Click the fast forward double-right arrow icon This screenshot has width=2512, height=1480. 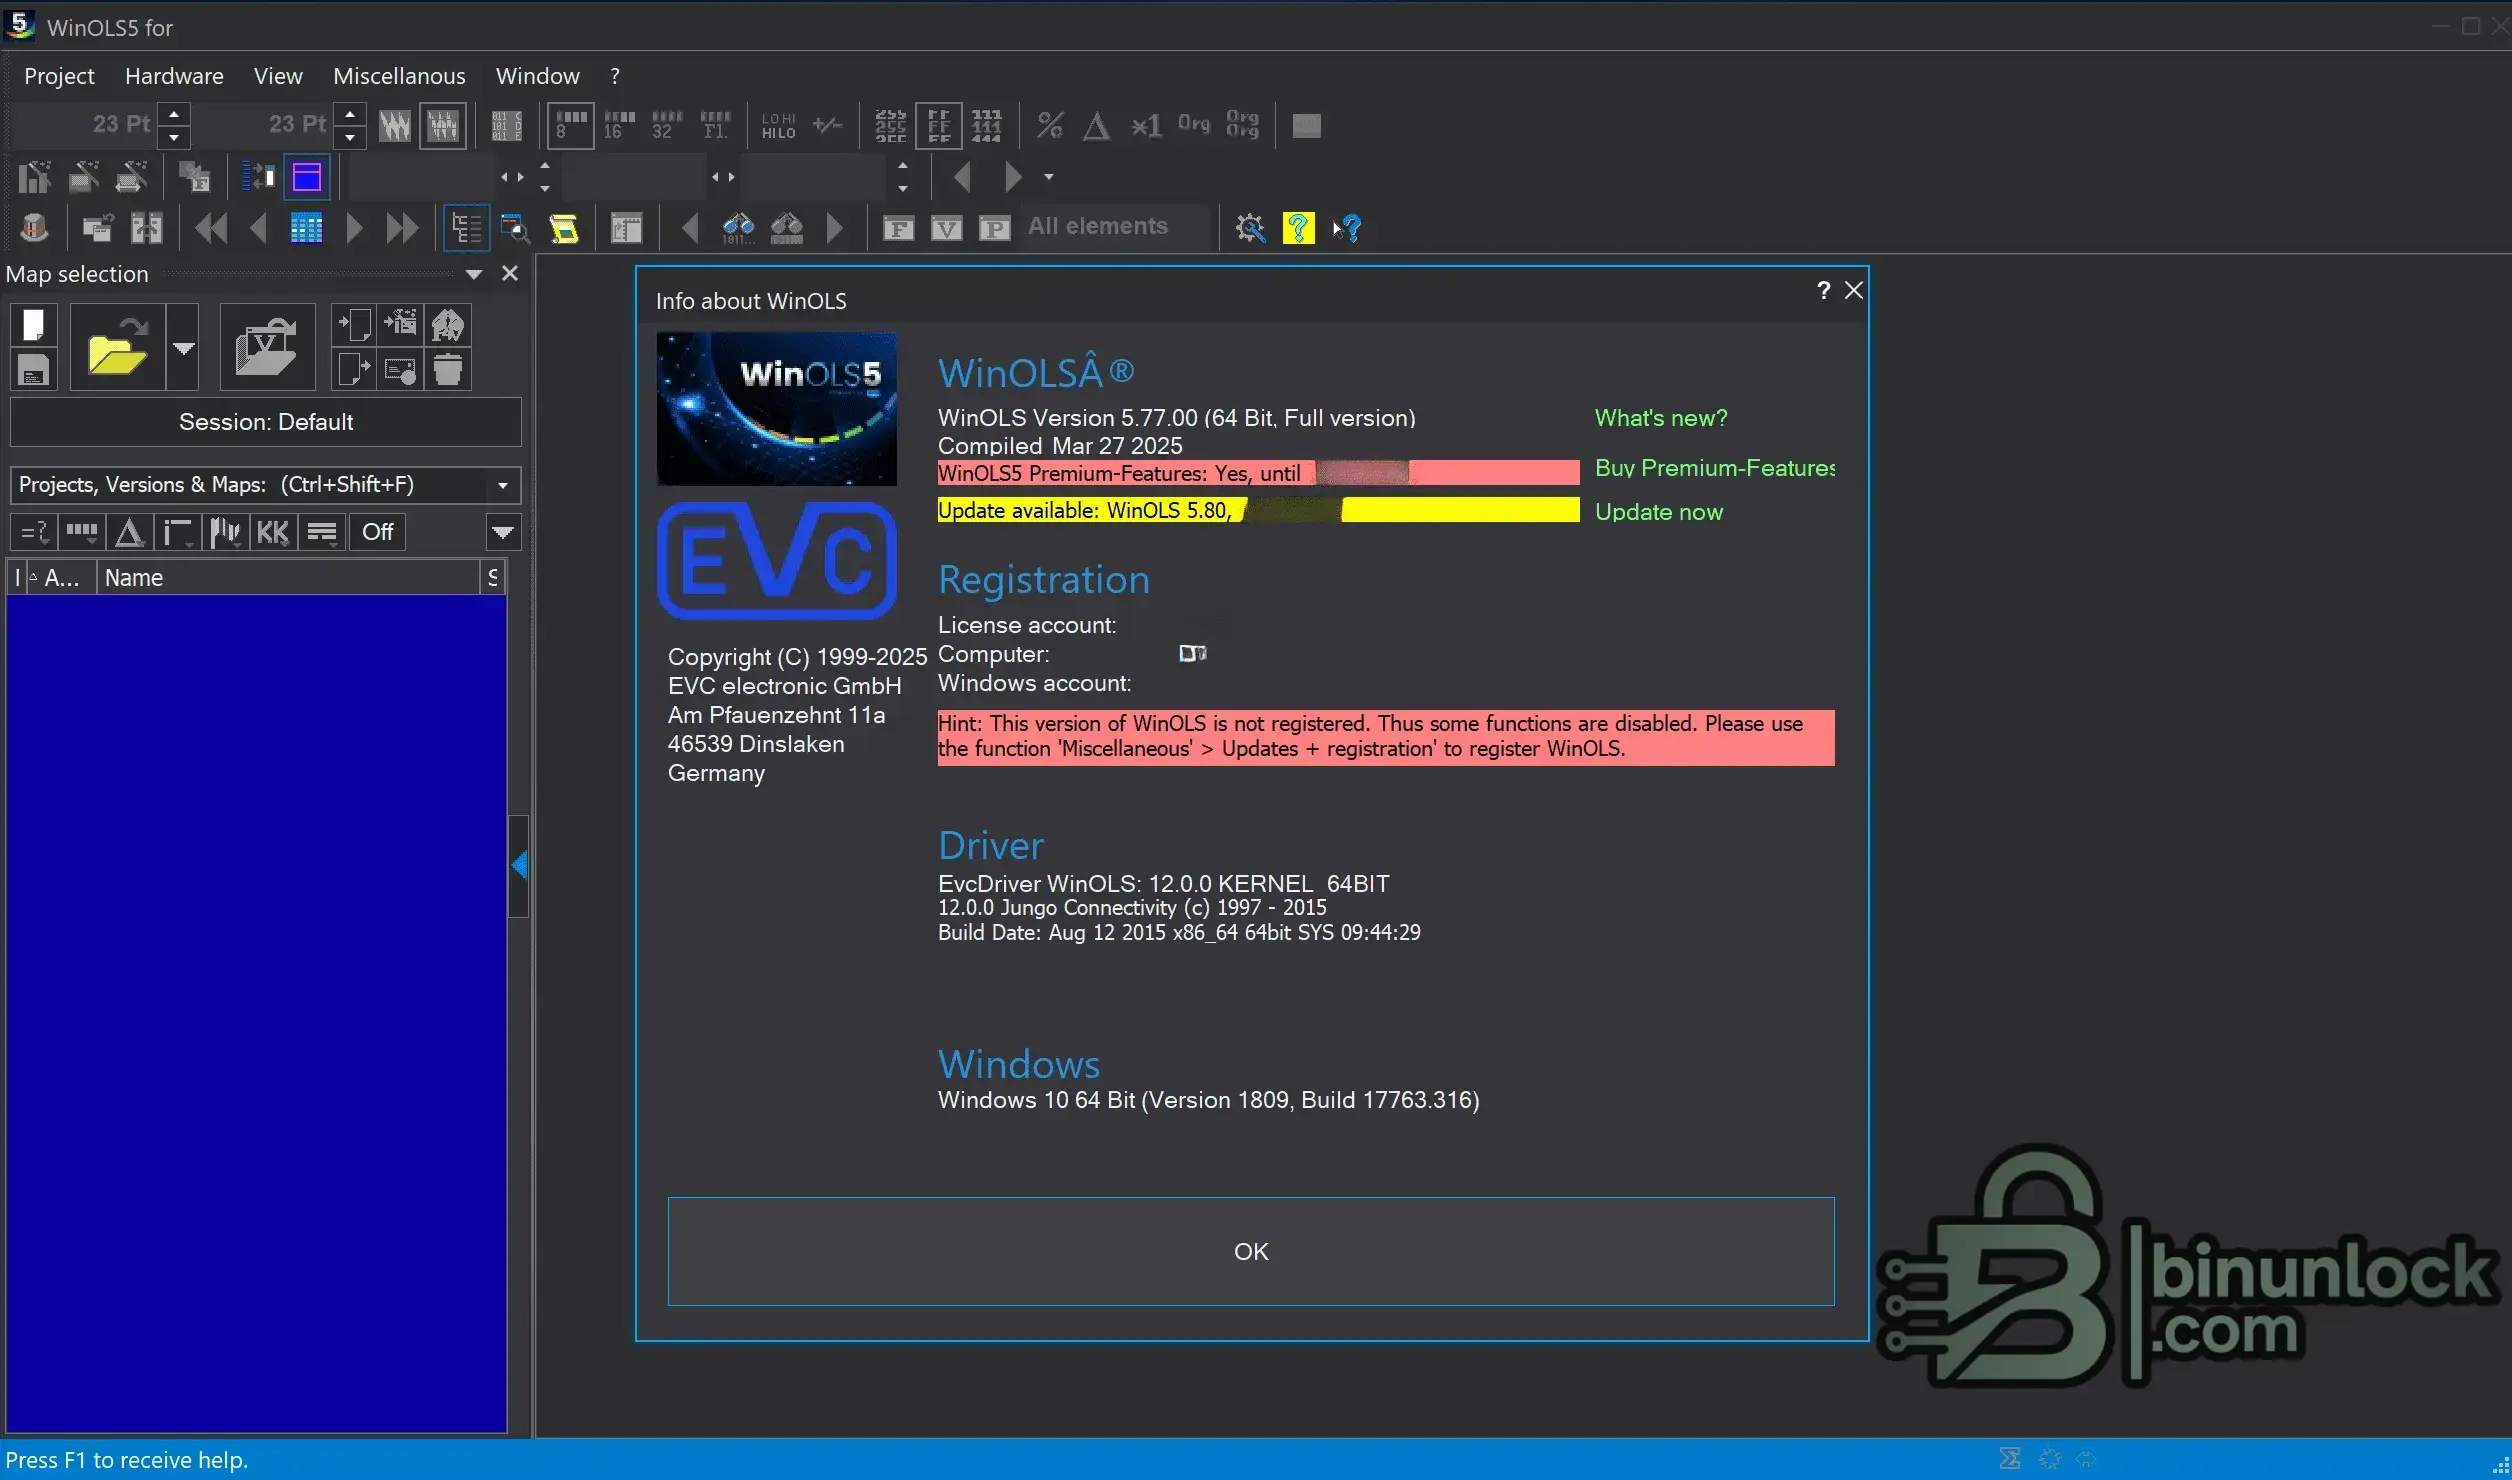(402, 228)
